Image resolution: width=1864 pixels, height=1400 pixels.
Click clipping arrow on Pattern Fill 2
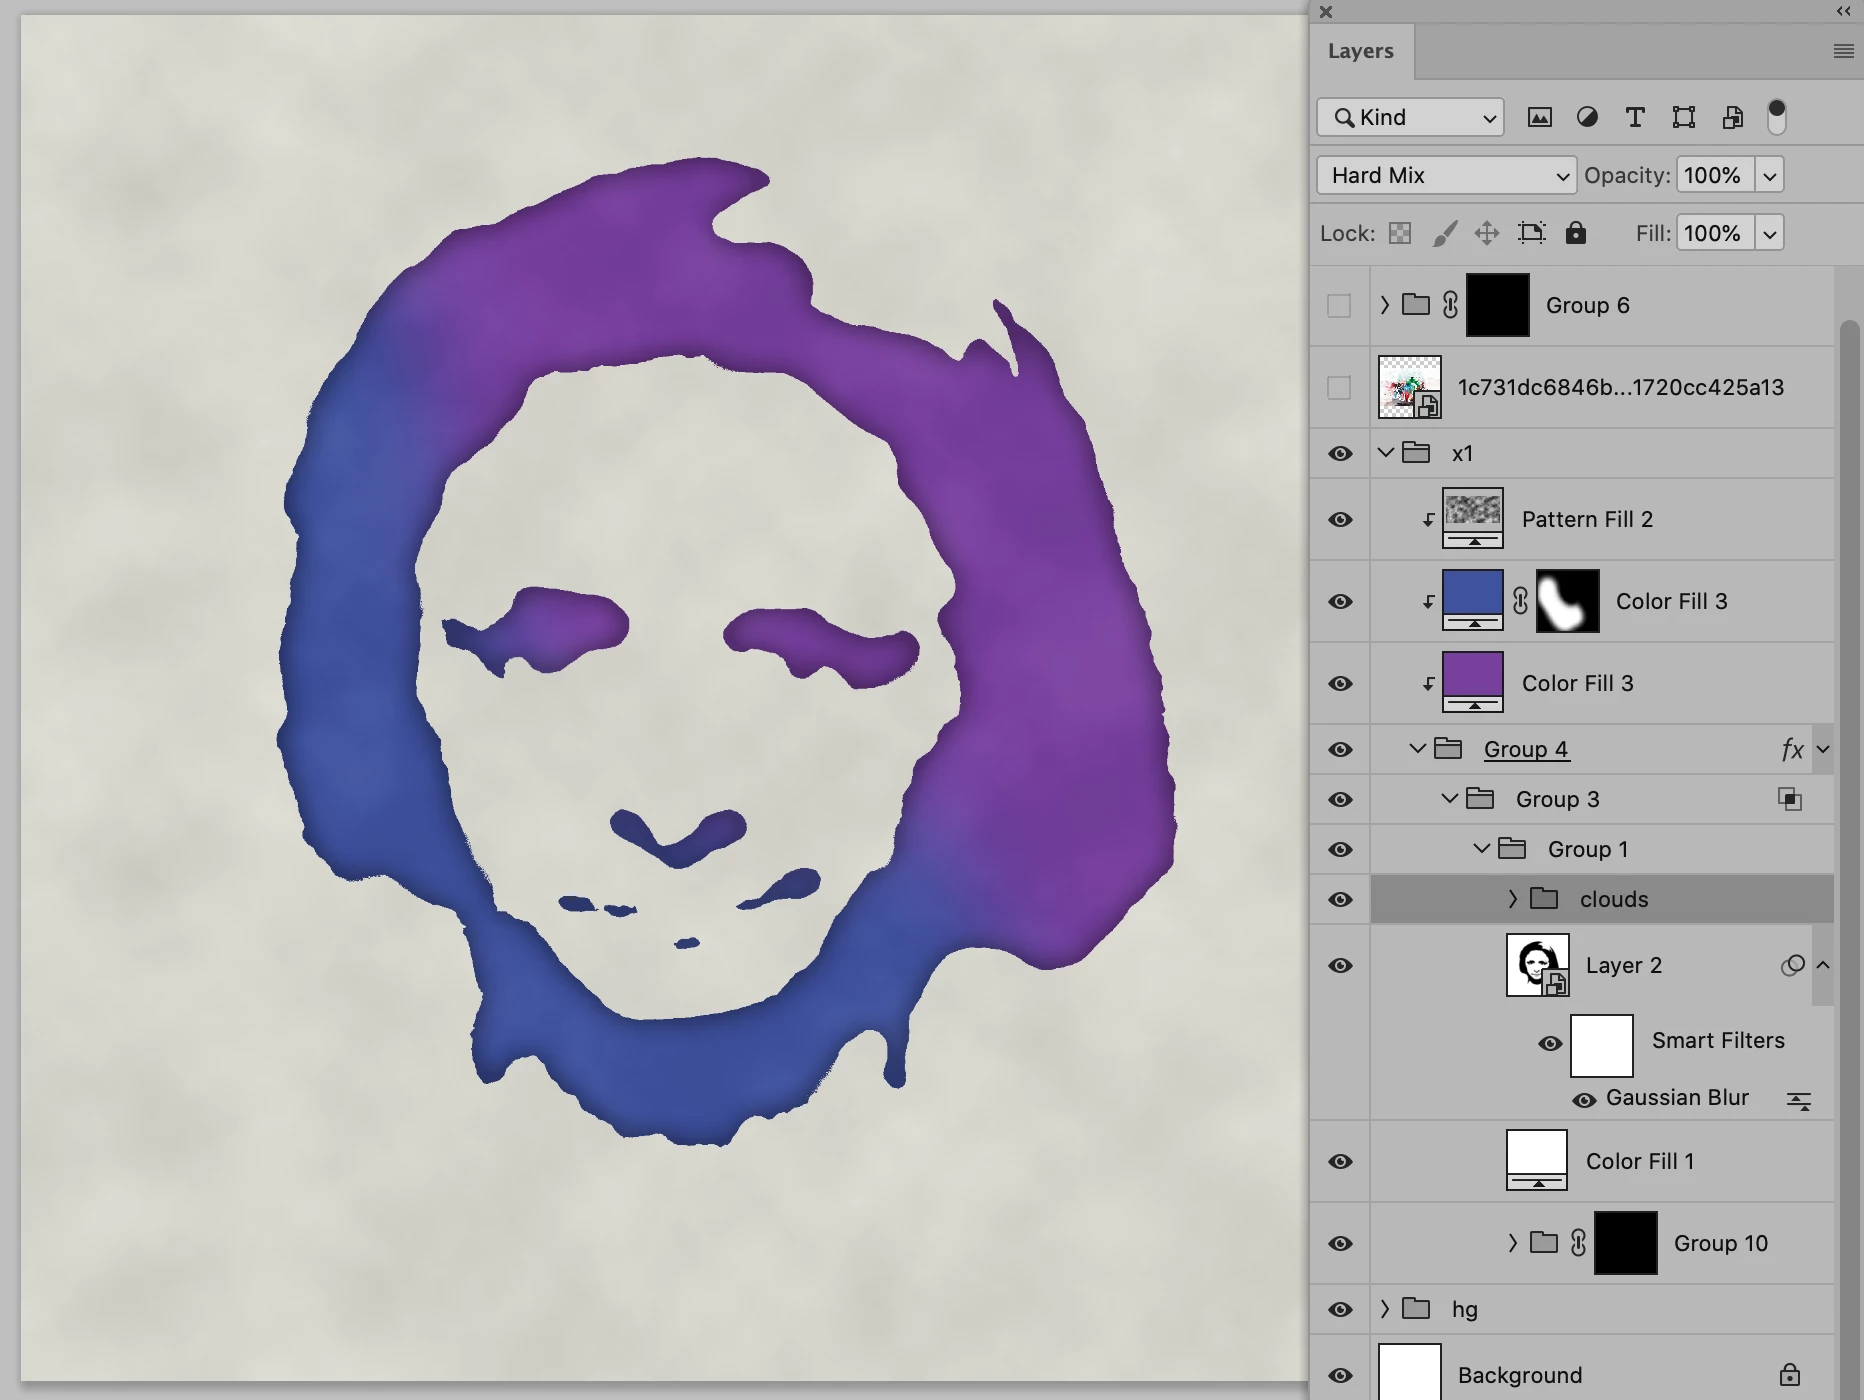pos(1429,520)
